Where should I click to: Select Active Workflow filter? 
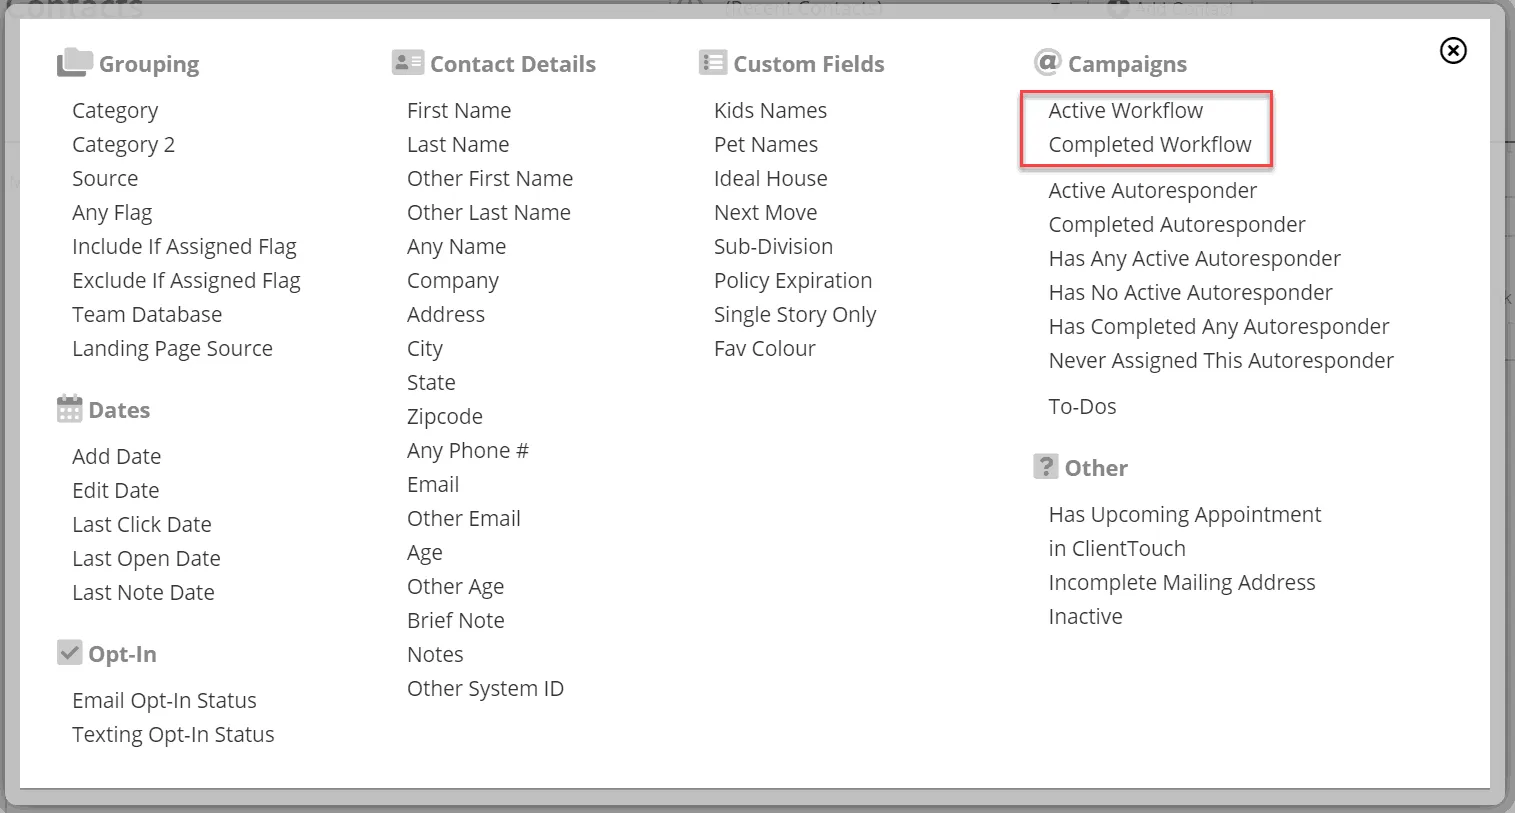(1125, 111)
